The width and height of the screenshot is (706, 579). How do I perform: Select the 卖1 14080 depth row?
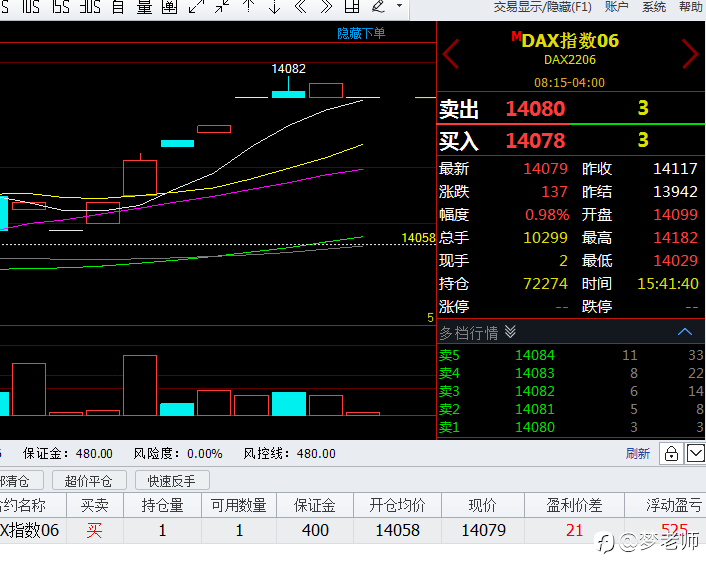pyautogui.click(x=571, y=427)
